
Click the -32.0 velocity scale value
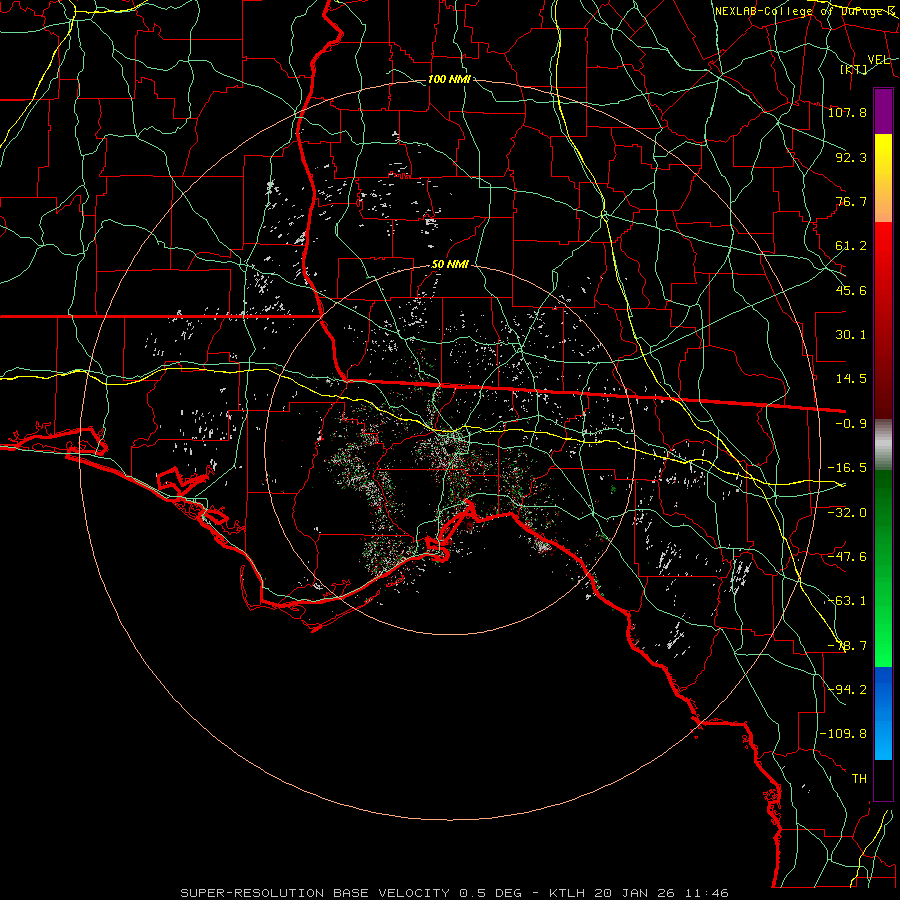(847, 512)
